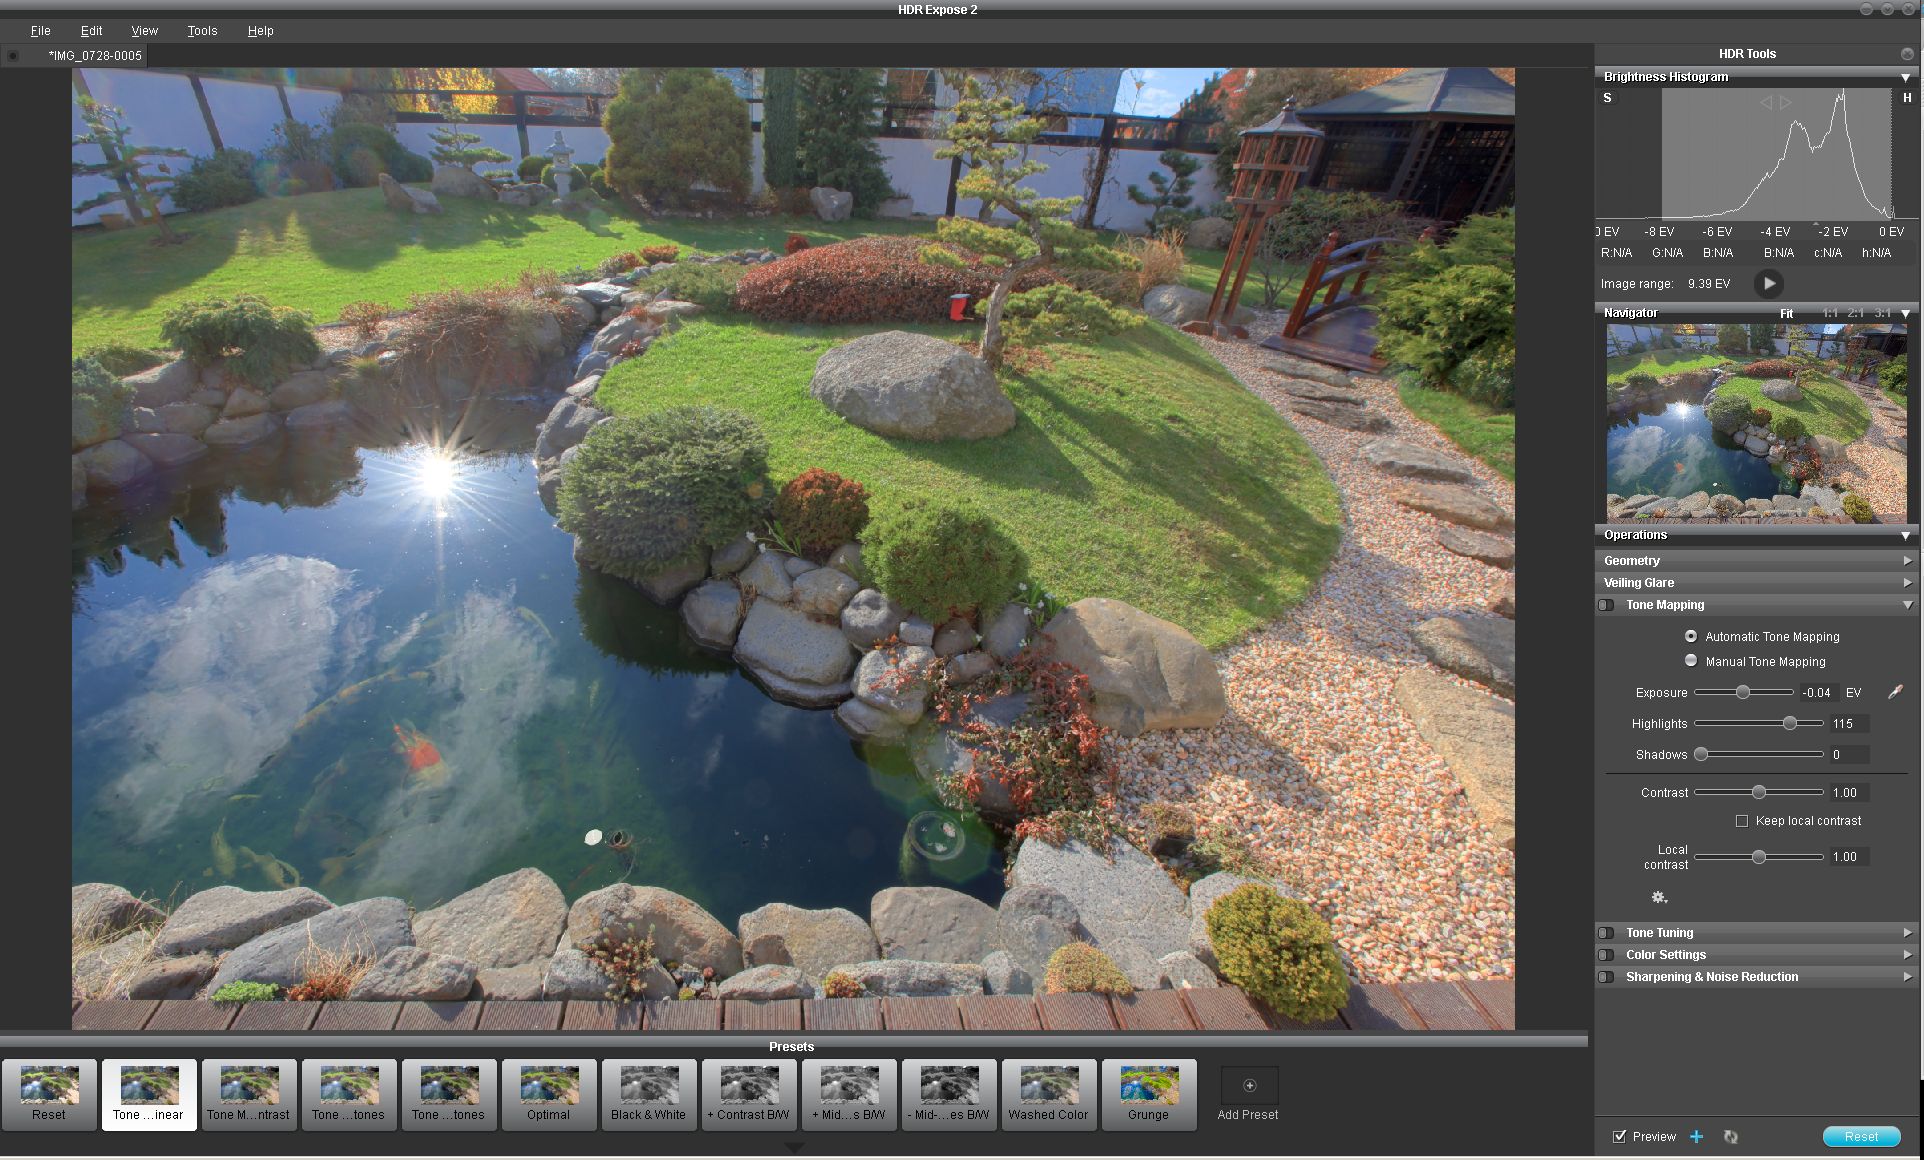Show highlight clipping with the H icon
The width and height of the screenshot is (1924, 1160).
tap(1907, 98)
